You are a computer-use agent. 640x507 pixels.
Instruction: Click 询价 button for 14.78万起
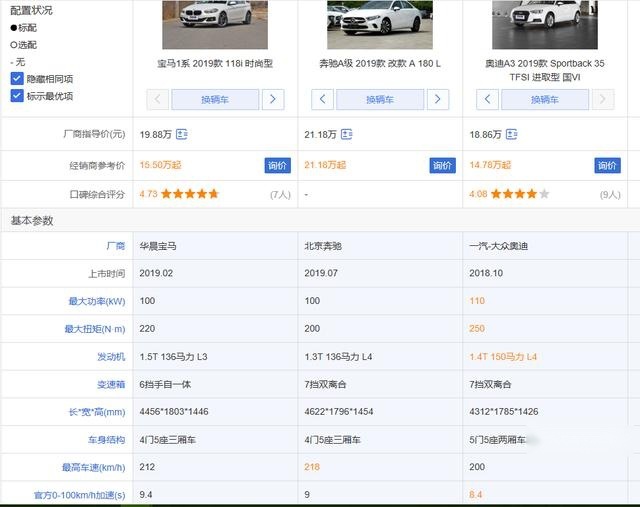607,165
